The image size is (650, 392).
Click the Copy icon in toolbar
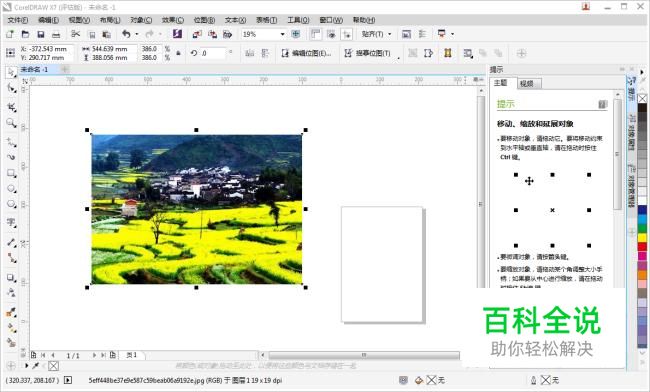point(92,35)
